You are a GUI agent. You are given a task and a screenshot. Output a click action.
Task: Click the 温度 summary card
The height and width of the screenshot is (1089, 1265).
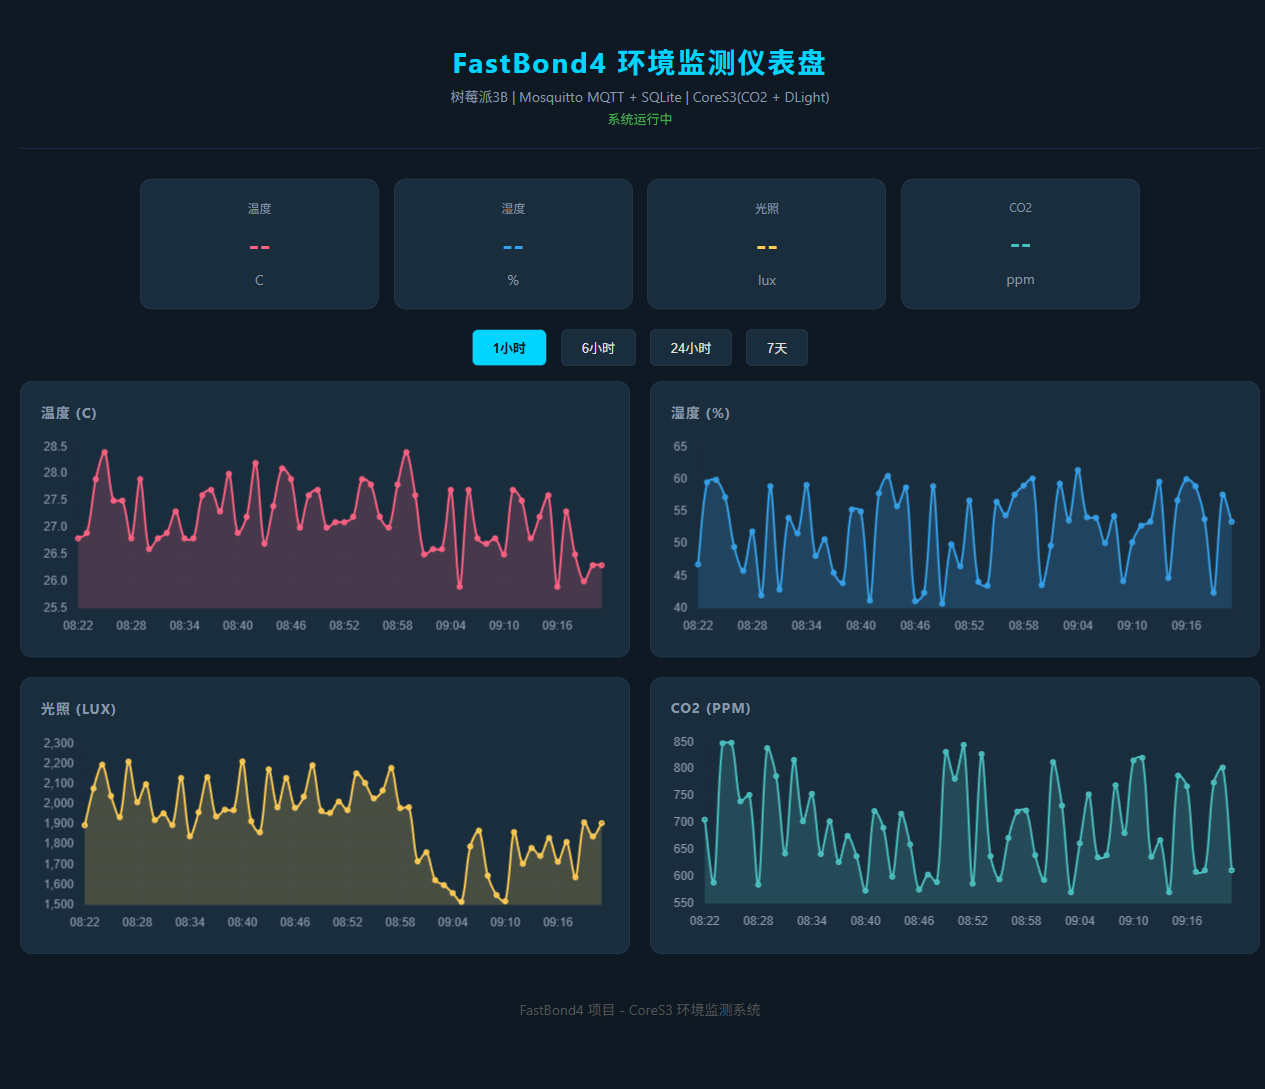[259, 244]
